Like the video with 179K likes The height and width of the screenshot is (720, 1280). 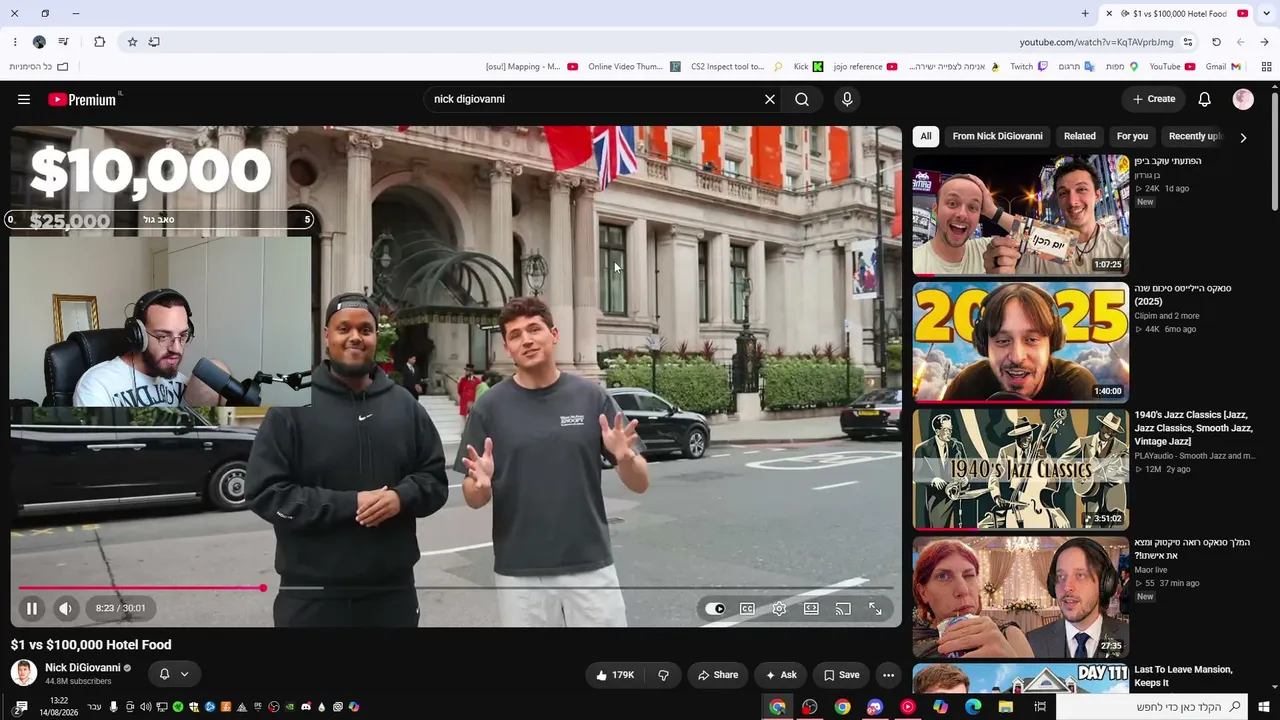[616, 675]
